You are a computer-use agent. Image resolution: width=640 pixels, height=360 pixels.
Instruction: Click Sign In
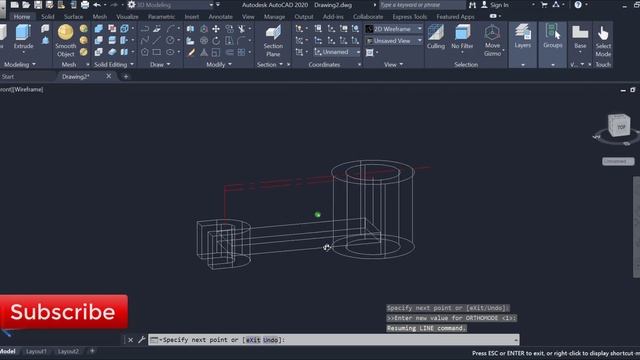click(x=495, y=5)
